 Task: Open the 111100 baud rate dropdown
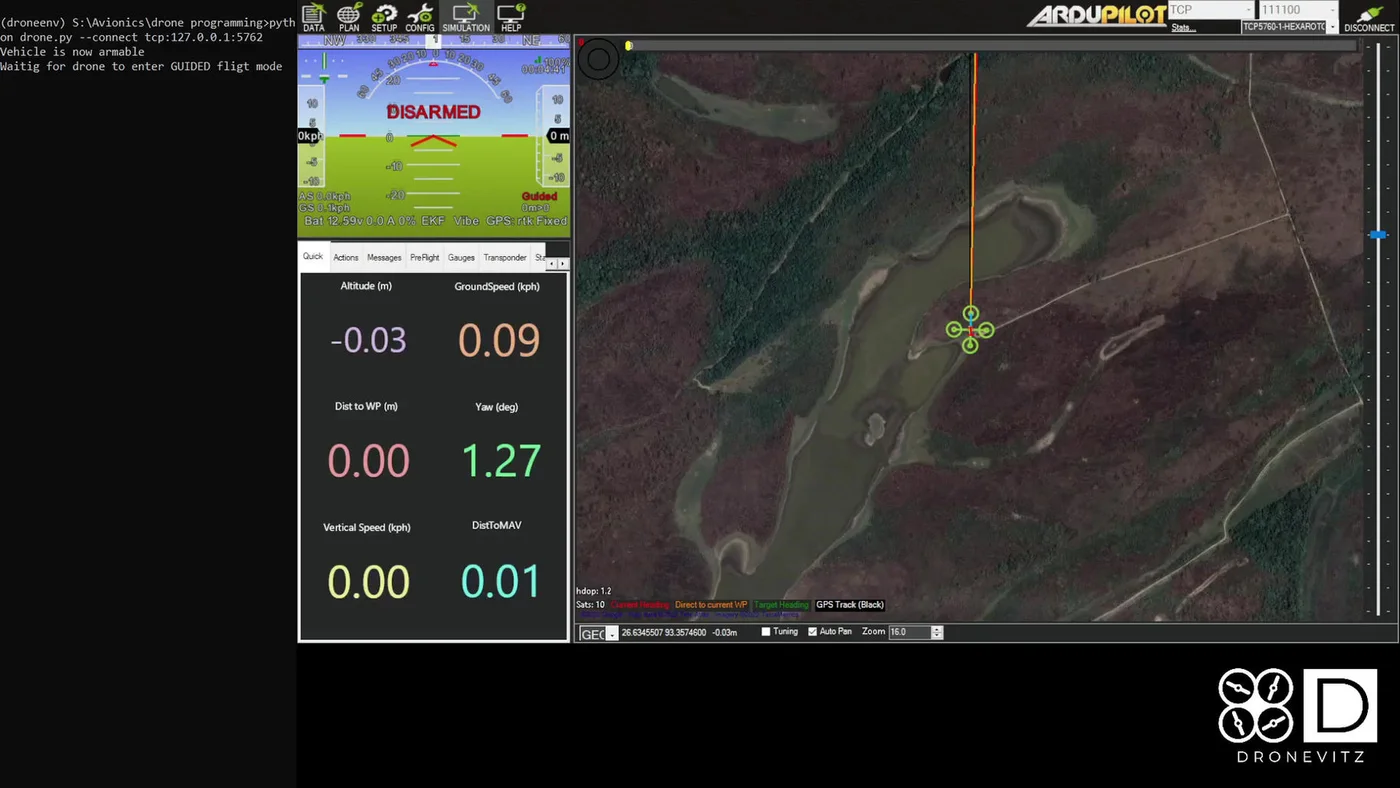coord(1297,10)
